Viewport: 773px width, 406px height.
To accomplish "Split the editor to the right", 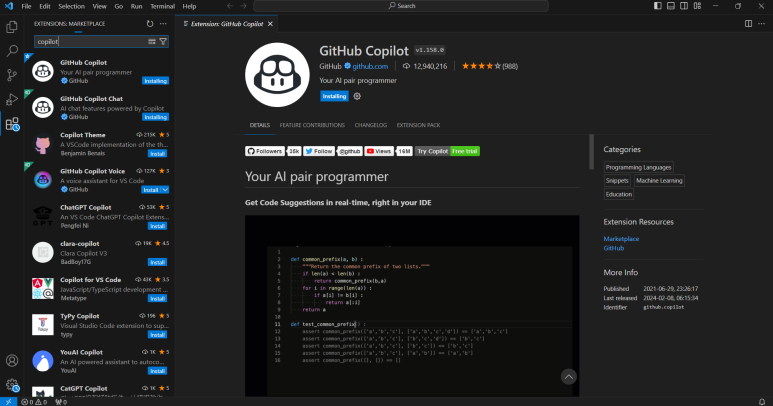I will (748, 24).
